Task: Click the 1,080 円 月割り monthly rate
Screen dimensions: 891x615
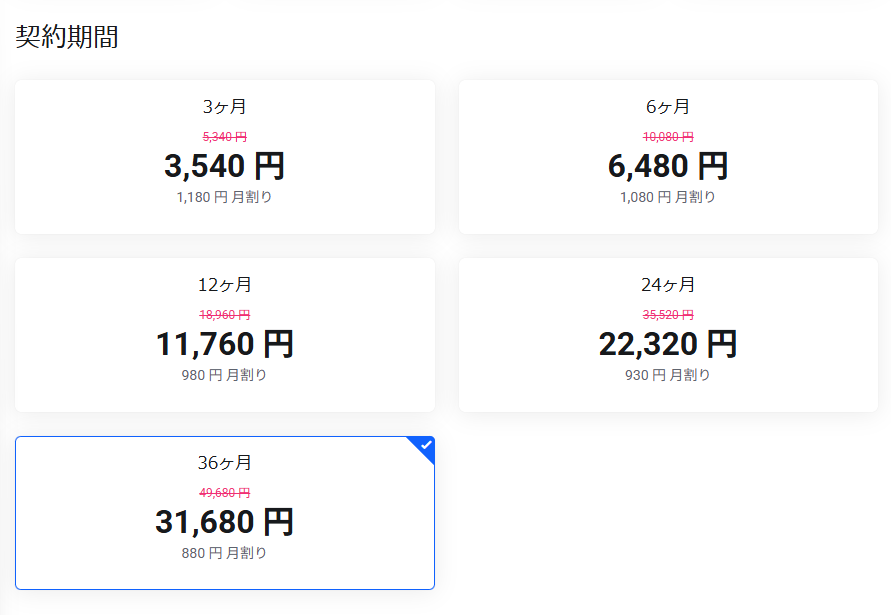Action: pos(667,197)
